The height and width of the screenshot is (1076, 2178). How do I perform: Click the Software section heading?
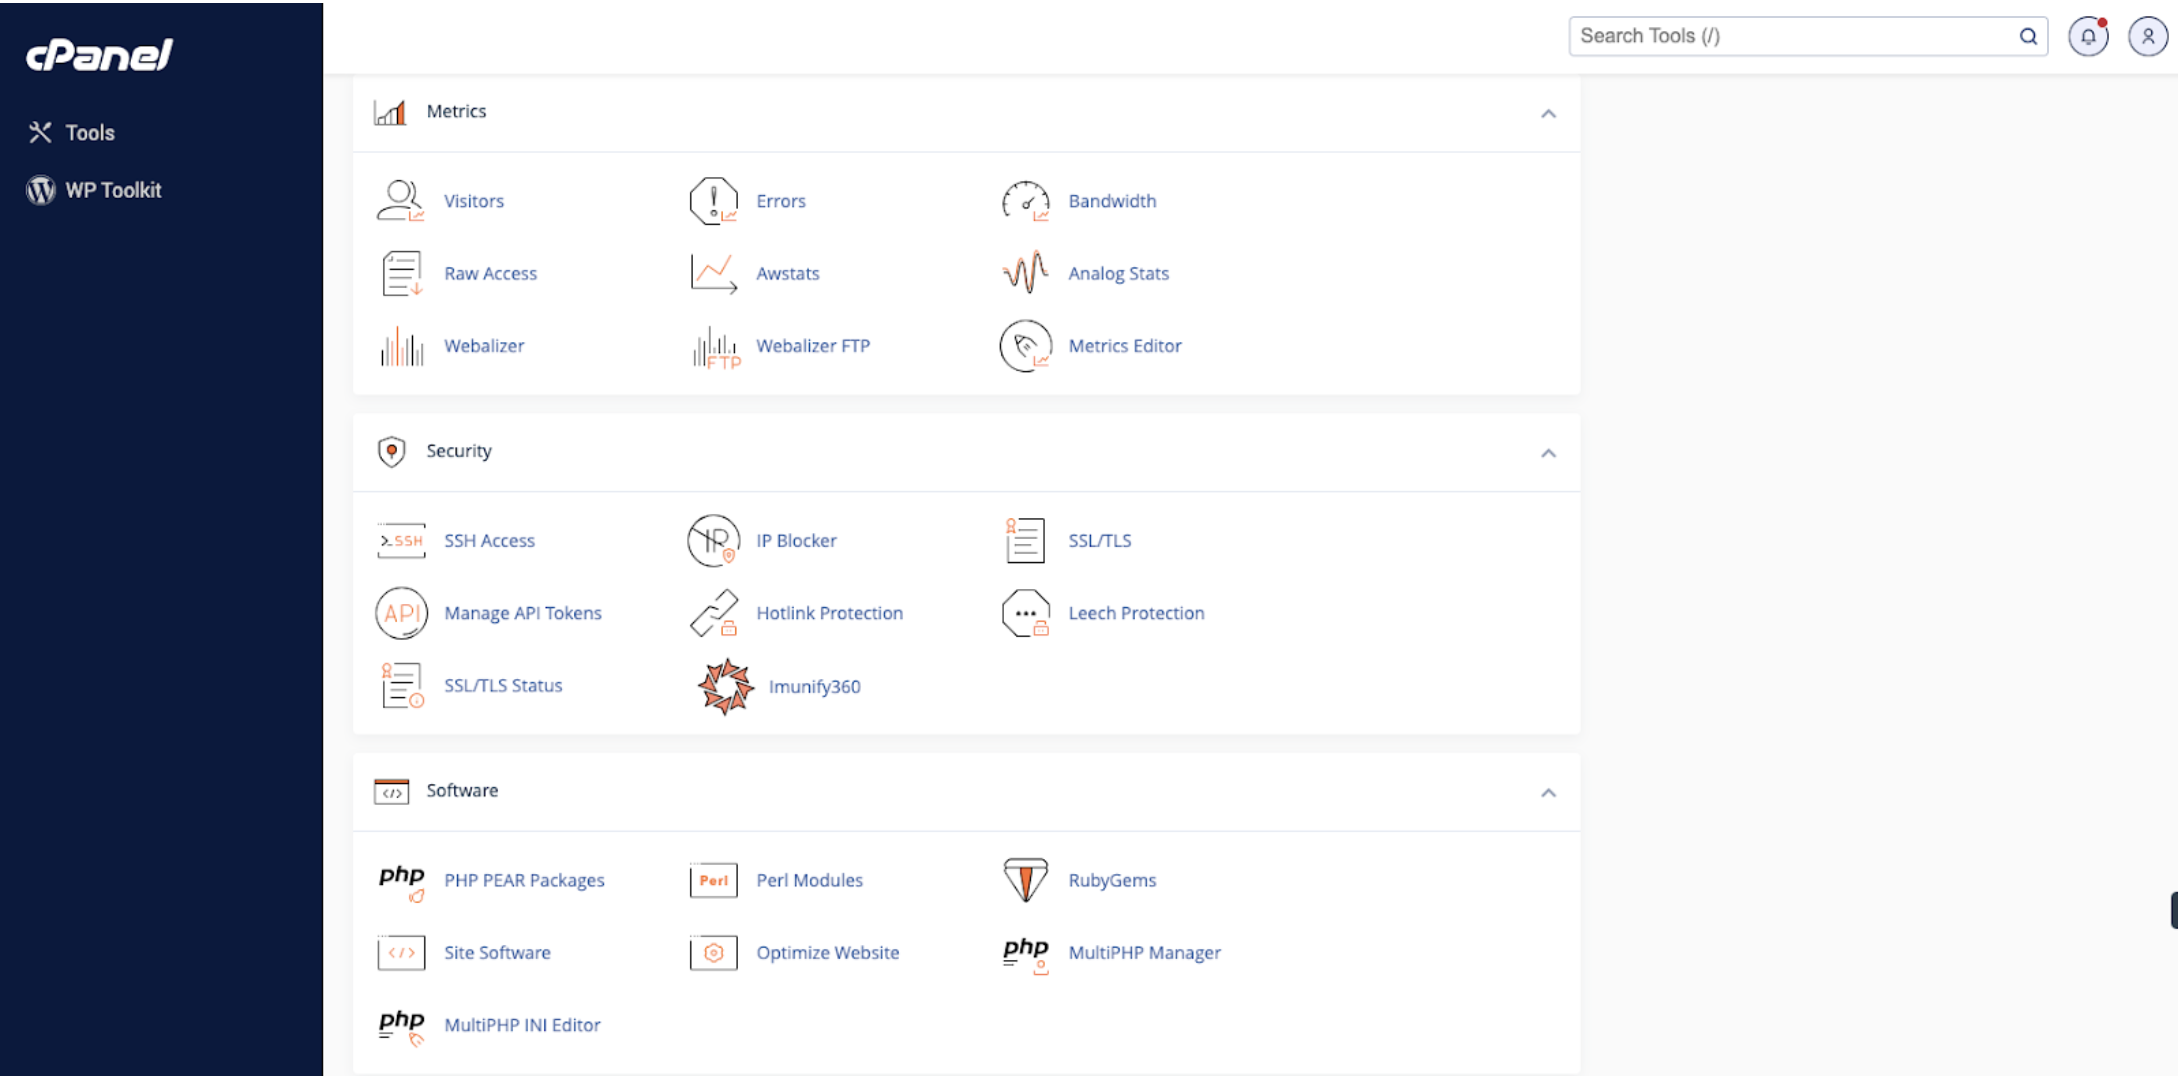point(462,791)
